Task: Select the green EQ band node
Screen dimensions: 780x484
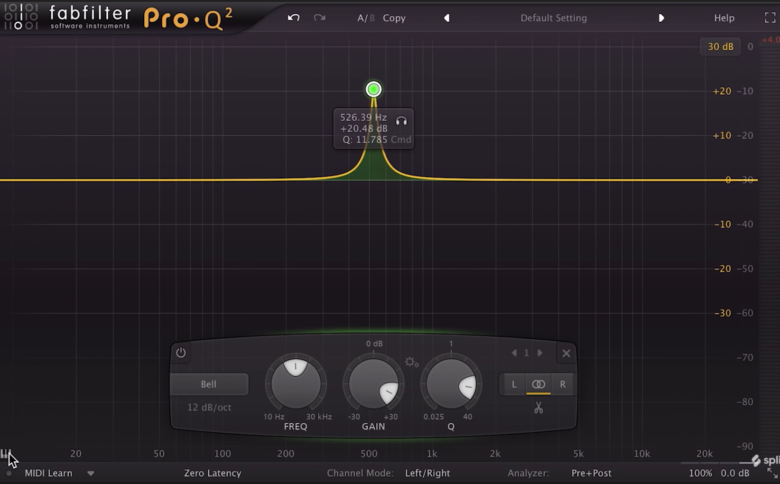Action: pos(374,89)
